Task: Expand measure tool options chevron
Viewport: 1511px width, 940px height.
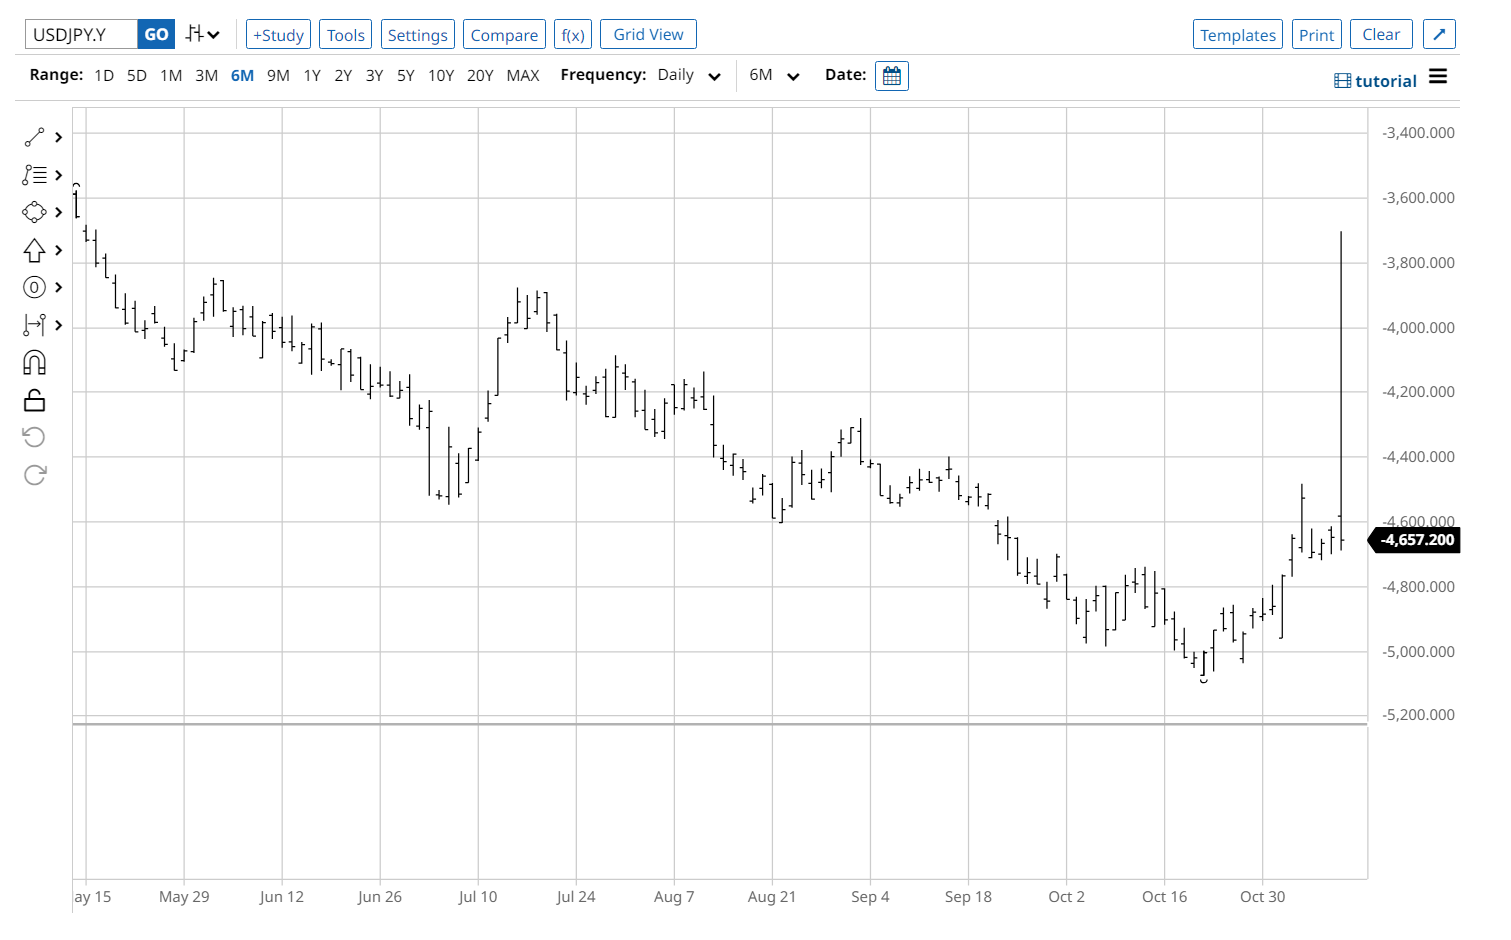Action: pyautogui.click(x=59, y=325)
